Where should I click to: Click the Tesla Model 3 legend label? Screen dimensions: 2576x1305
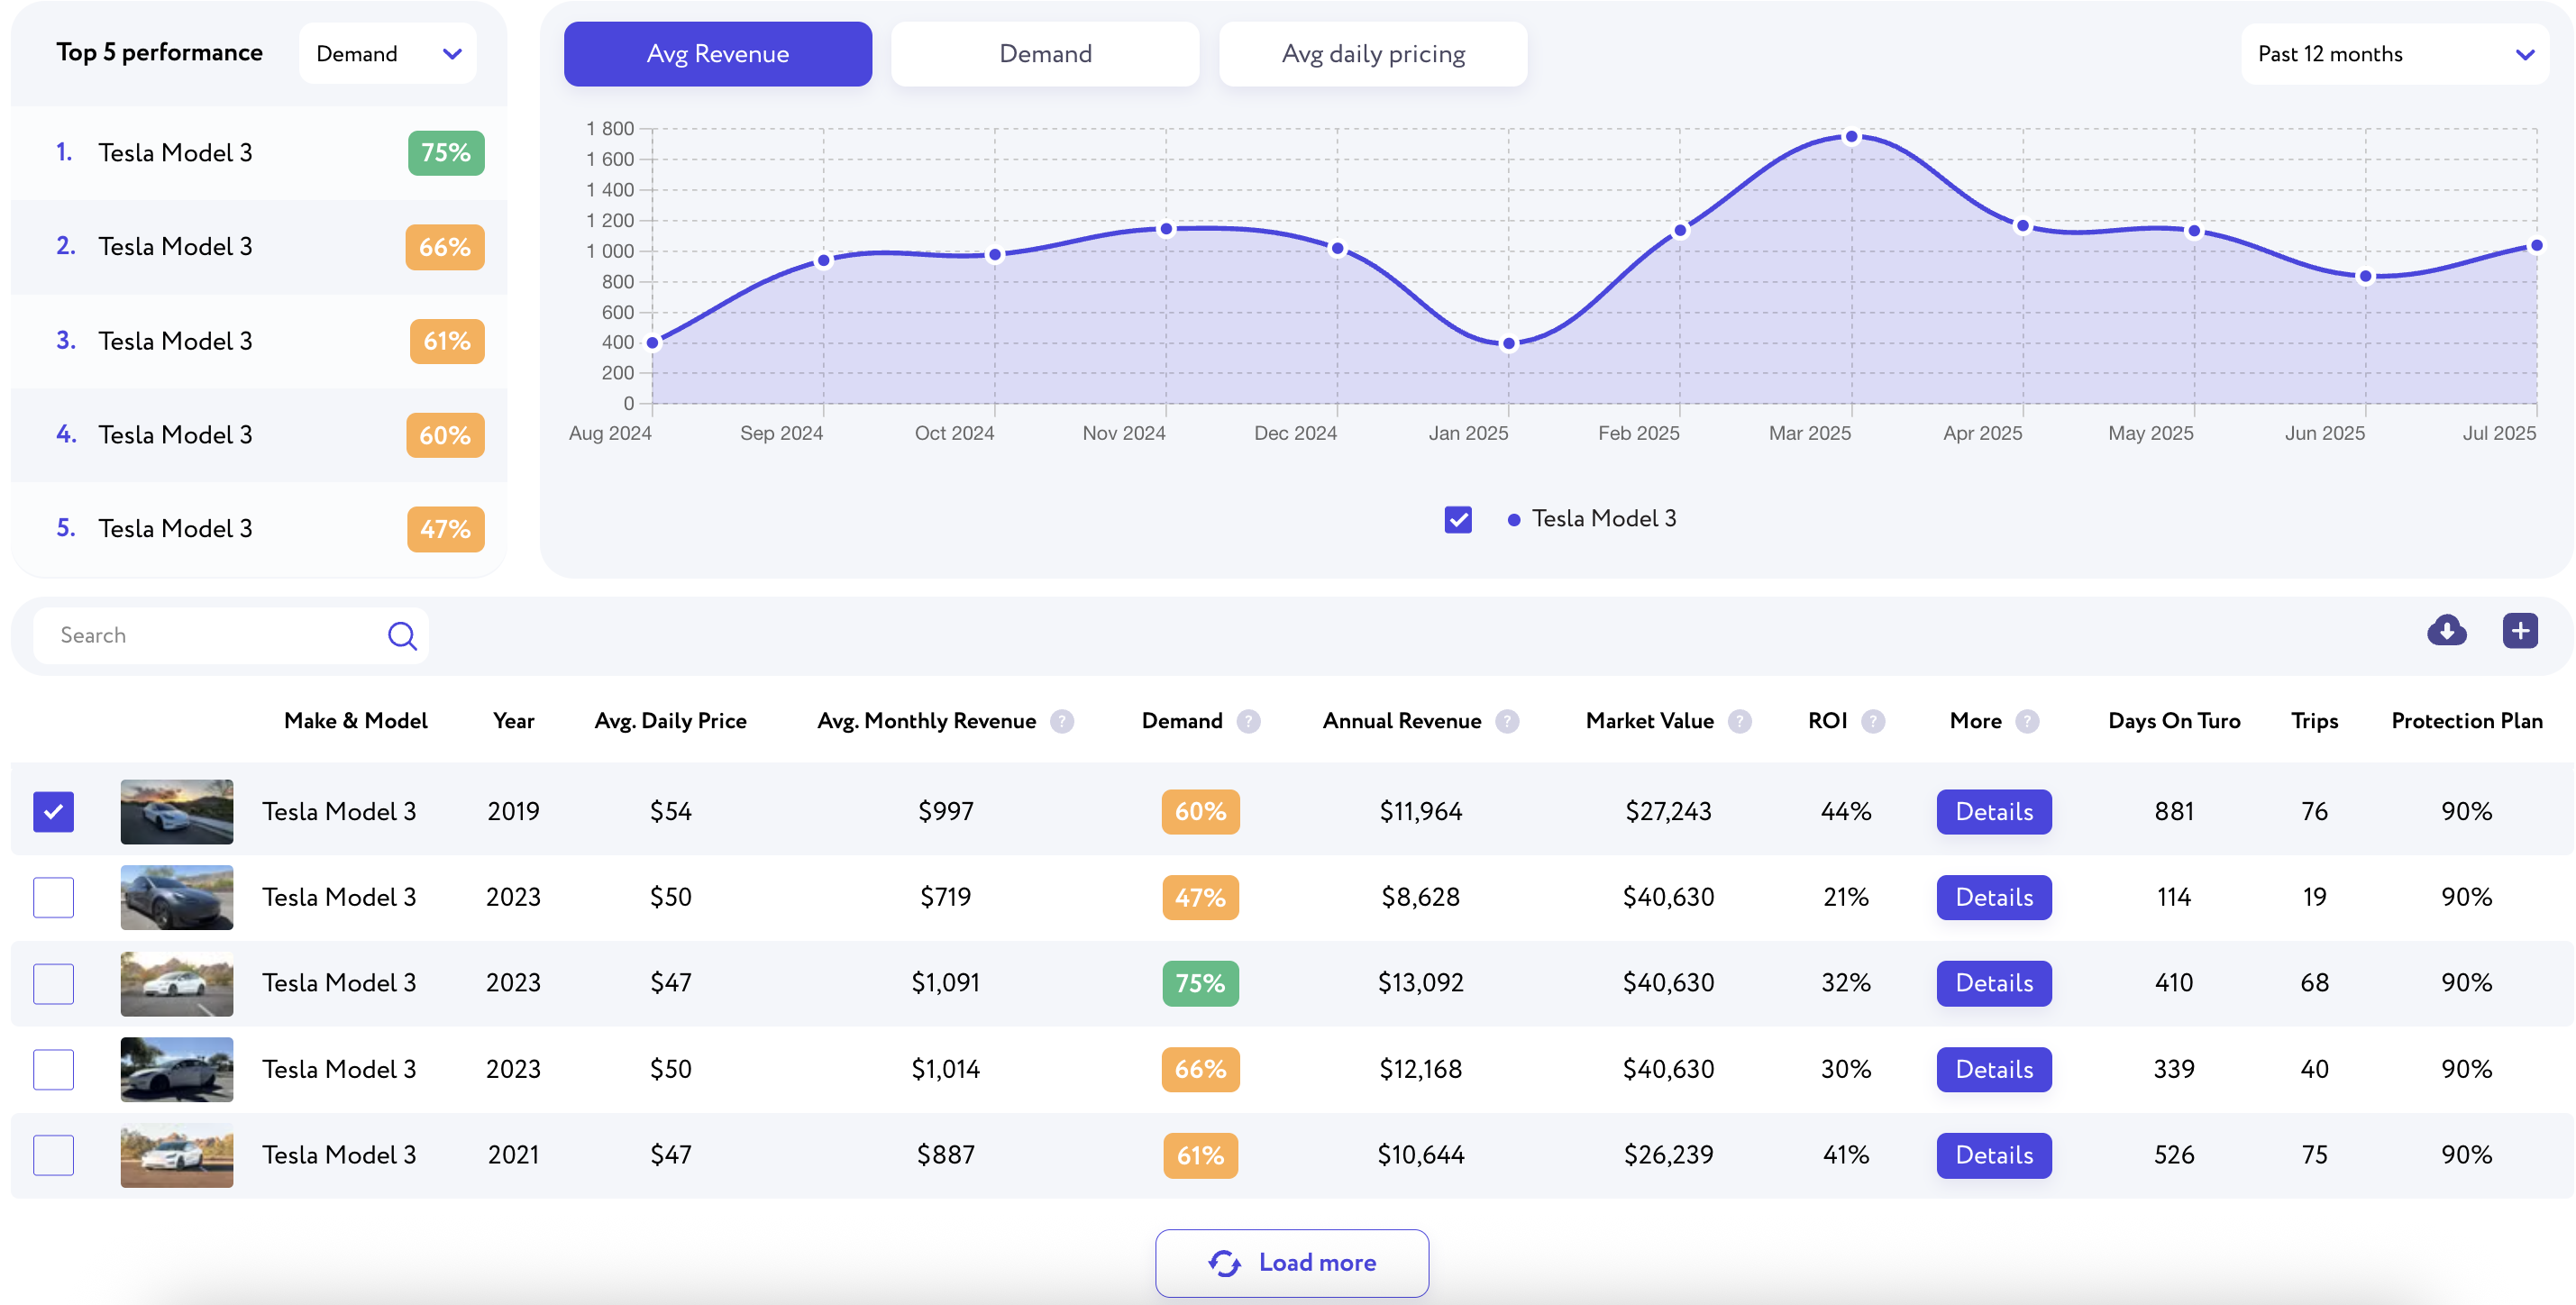coord(1604,519)
